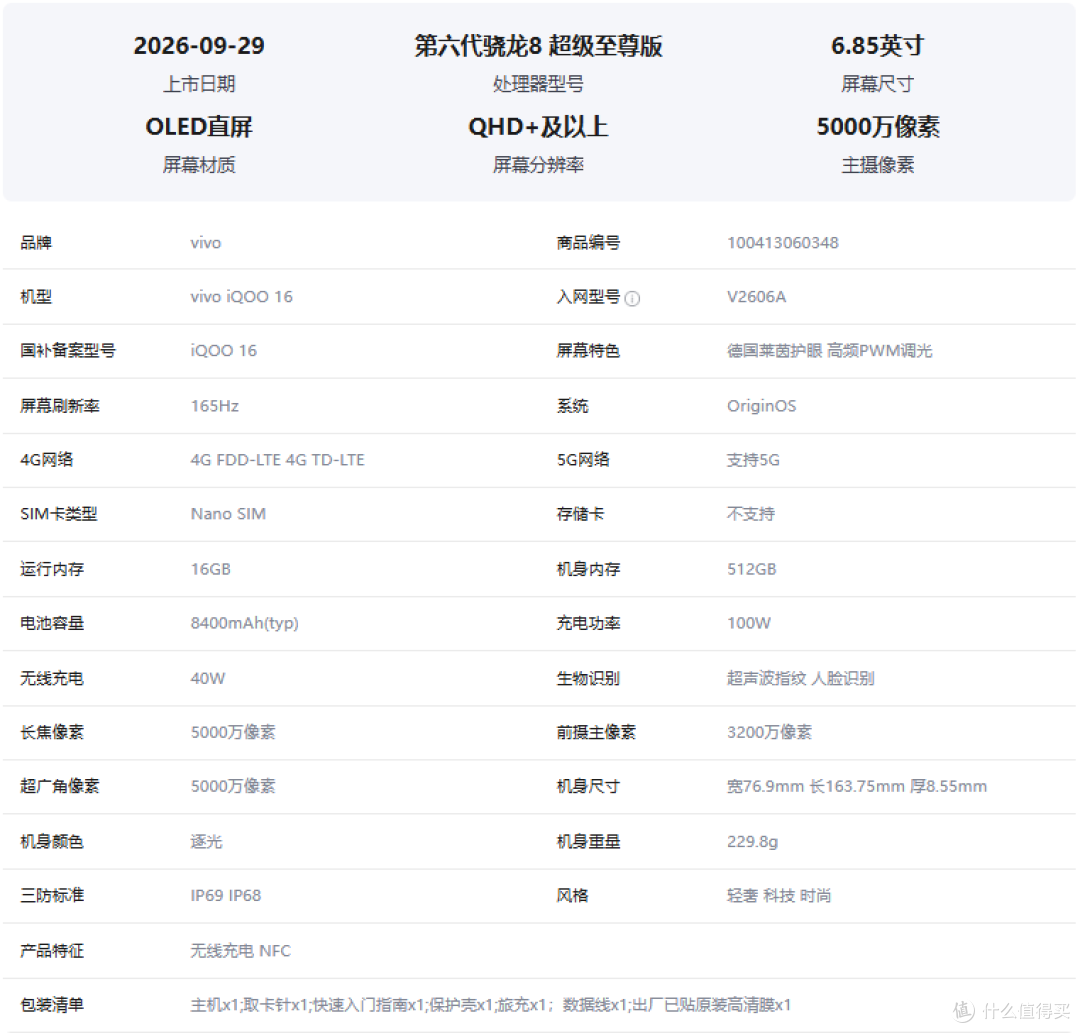Click 国补备案型号 value iQOO 16

coord(223,351)
